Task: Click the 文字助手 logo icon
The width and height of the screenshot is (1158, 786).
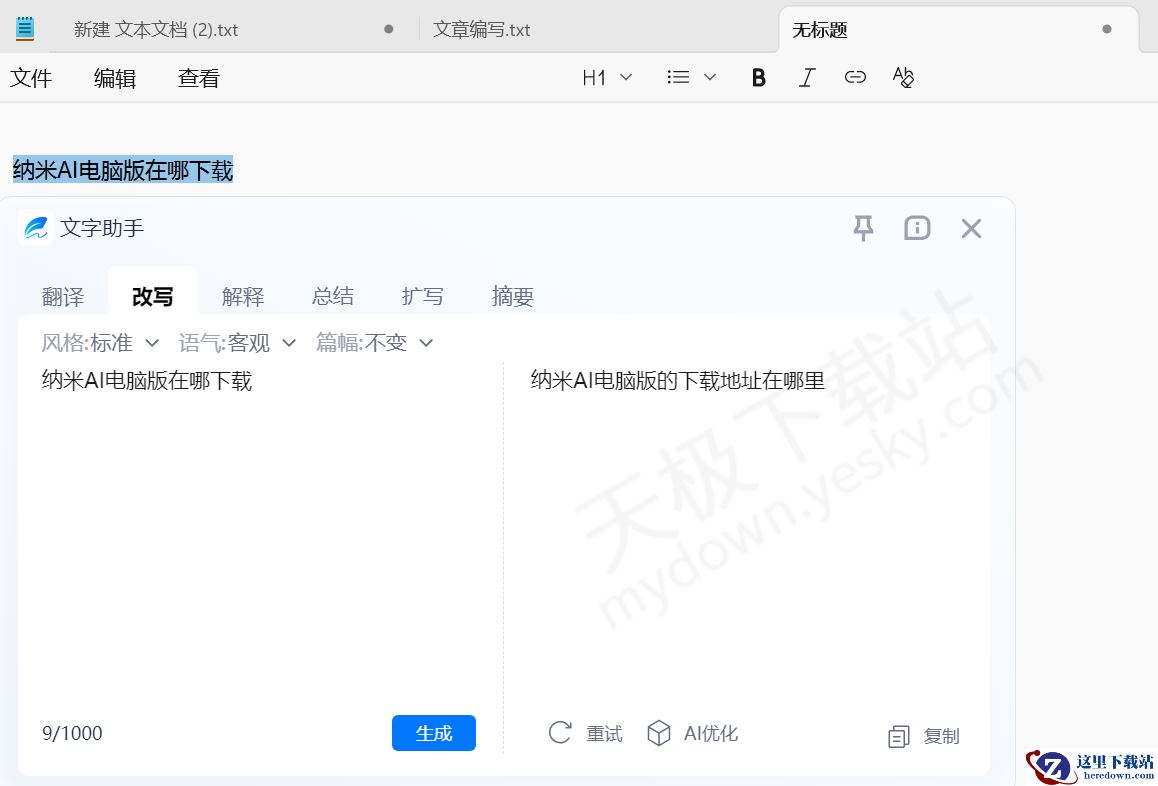Action: (x=35, y=228)
